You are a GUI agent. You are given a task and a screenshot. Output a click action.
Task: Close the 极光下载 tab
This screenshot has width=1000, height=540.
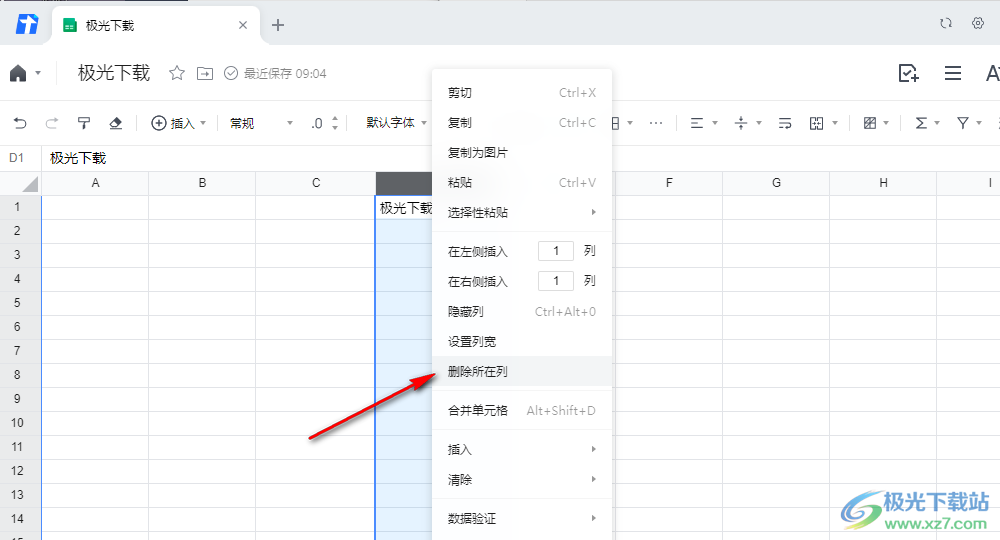pyautogui.click(x=243, y=25)
